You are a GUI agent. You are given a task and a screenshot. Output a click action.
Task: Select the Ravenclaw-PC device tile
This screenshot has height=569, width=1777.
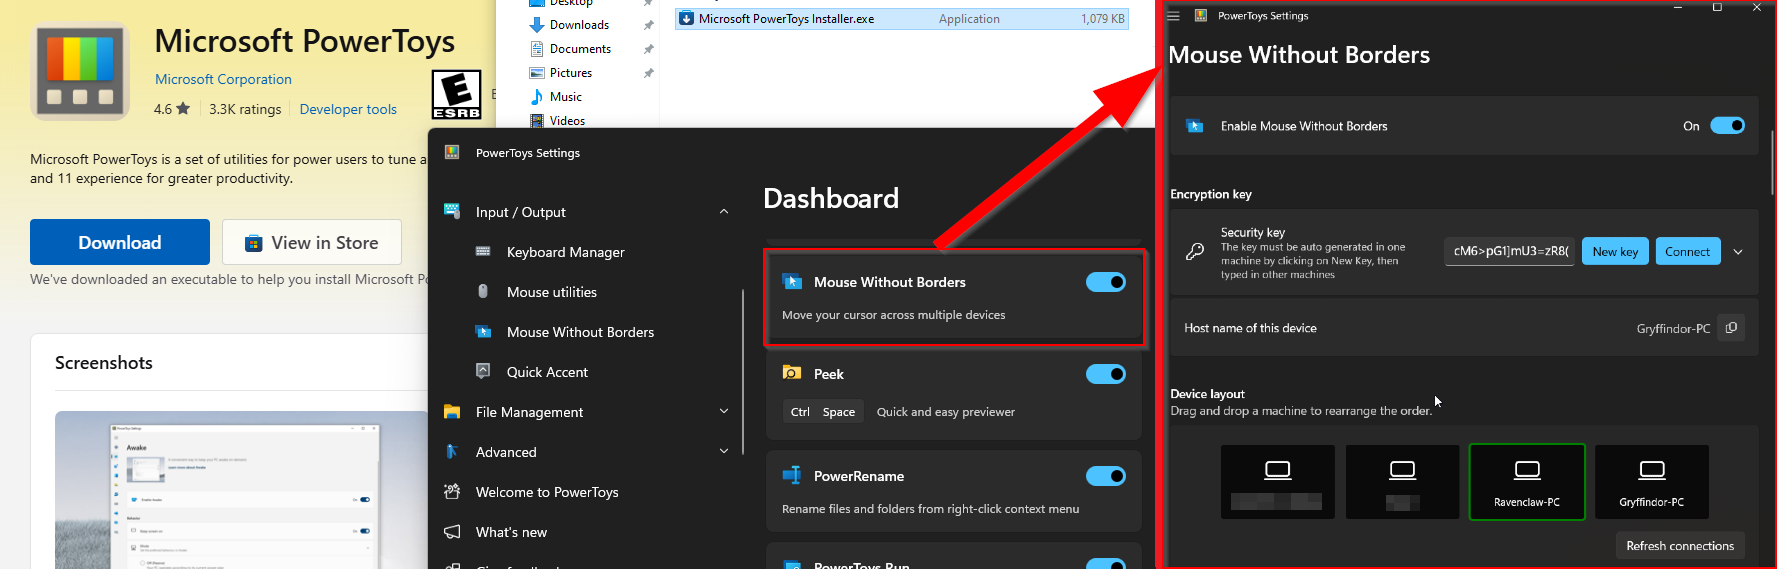coord(1527,482)
